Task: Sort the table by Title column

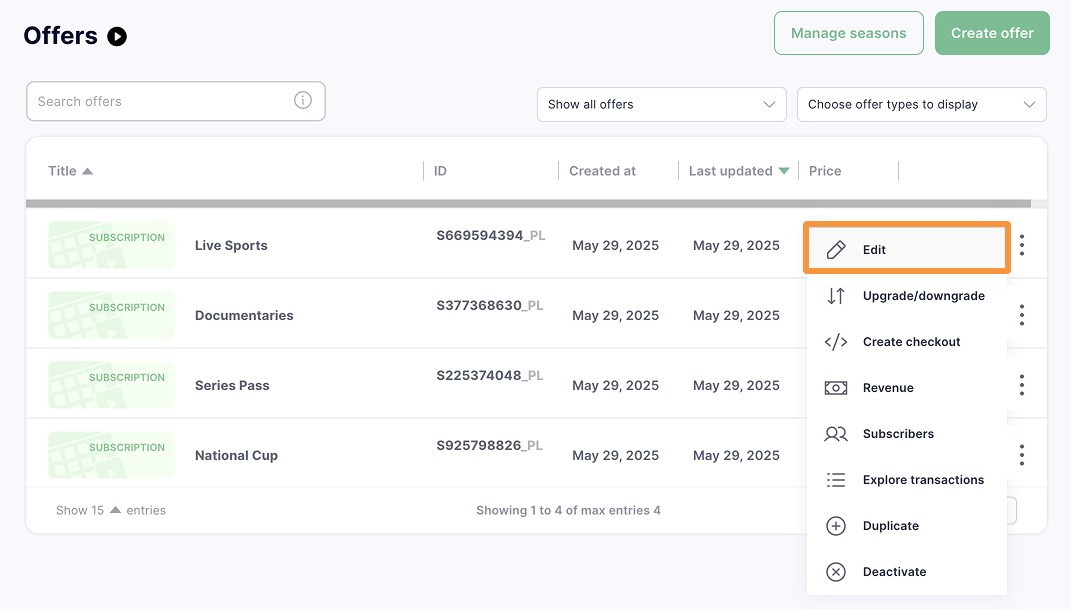Action: click(x=70, y=171)
